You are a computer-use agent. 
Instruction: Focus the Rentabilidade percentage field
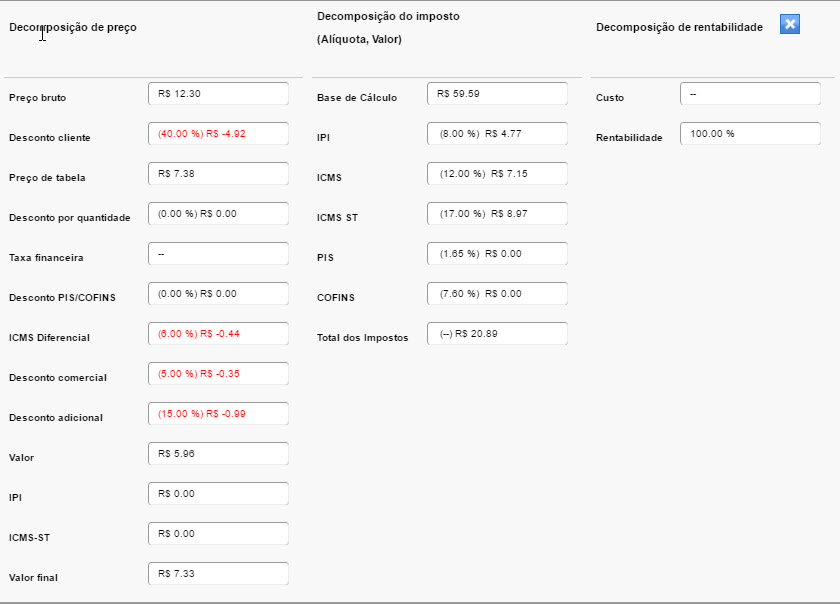tap(751, 134)
